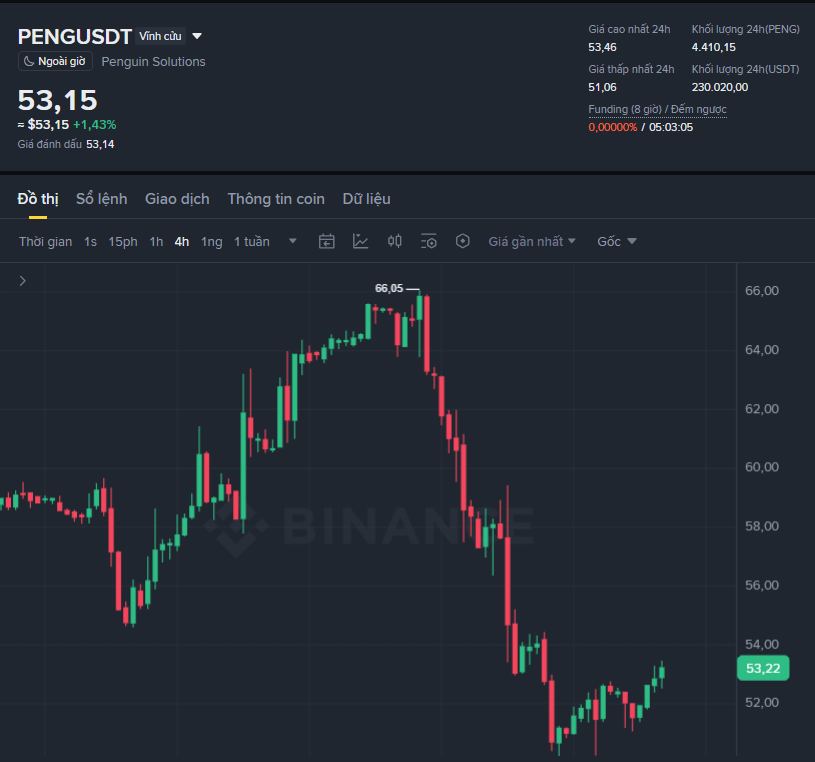
Task: Click the current price tag 53,22
Action: [763, 668]
